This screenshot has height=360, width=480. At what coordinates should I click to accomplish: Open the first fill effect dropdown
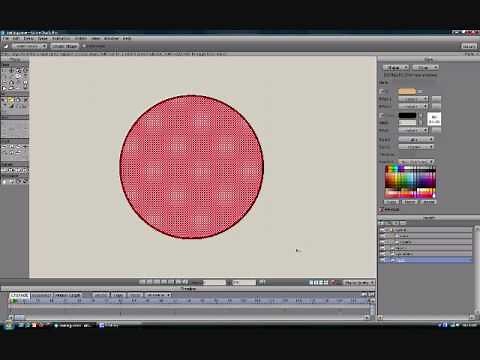413,99
